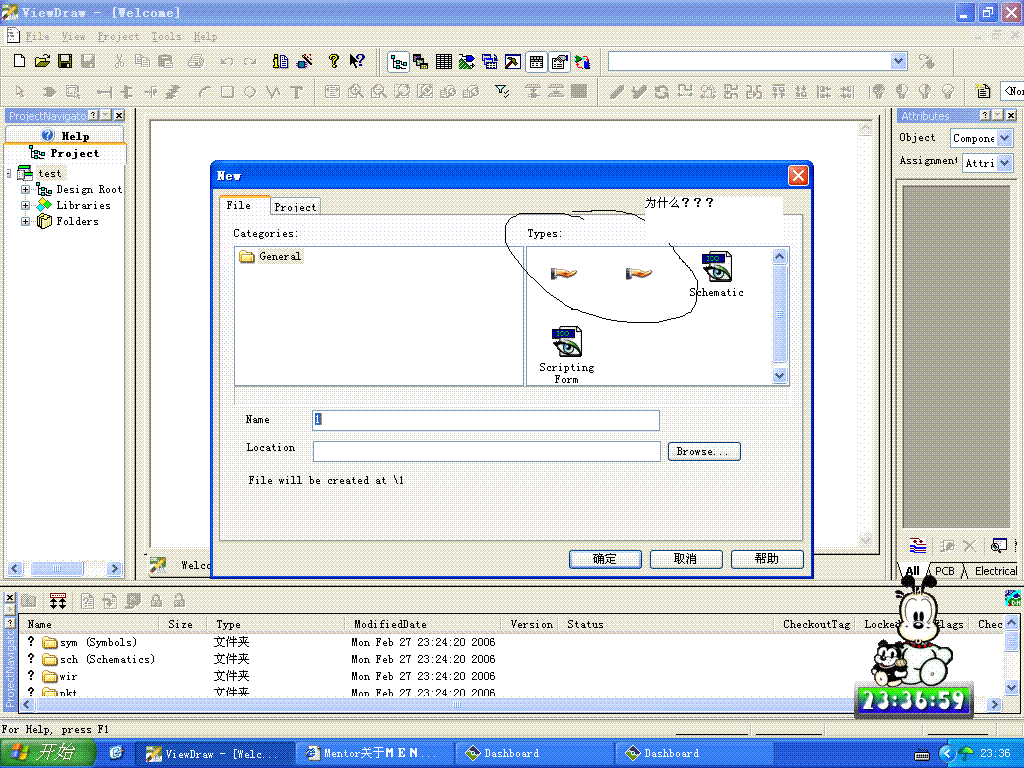Image resolution: width=1024 pixels, height=768 pixels.
Task: Click the striped lines icon under Attributes panel
Action: click(x=918, y=545)
